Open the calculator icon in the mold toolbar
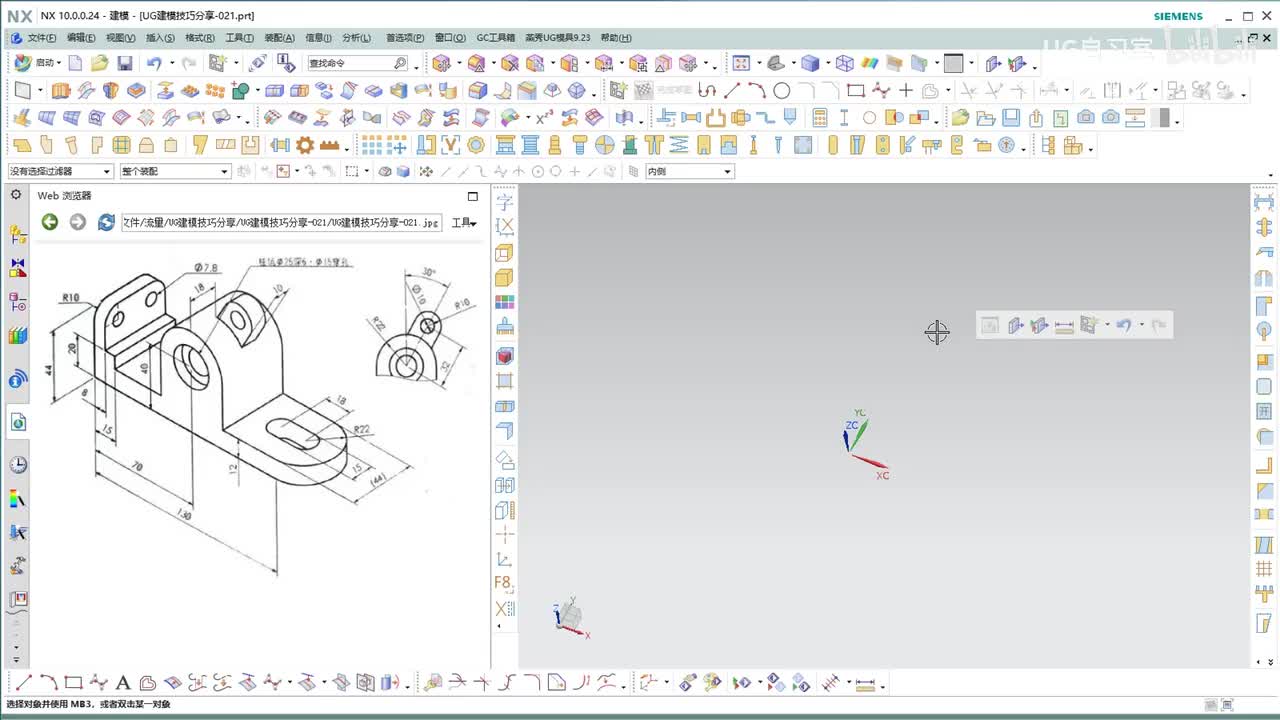The width and height of the screenshot is (1280, 720). (820, 117)
